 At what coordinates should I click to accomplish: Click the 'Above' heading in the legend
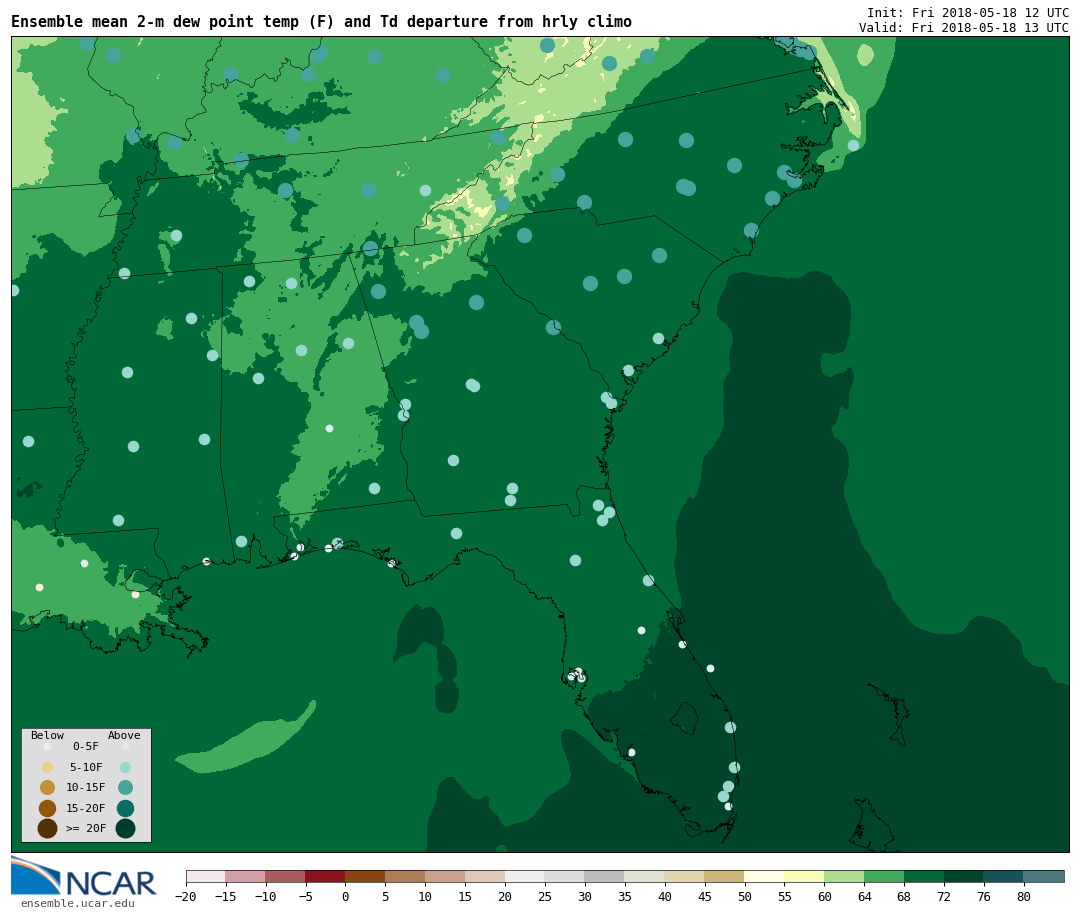(124, 735)
